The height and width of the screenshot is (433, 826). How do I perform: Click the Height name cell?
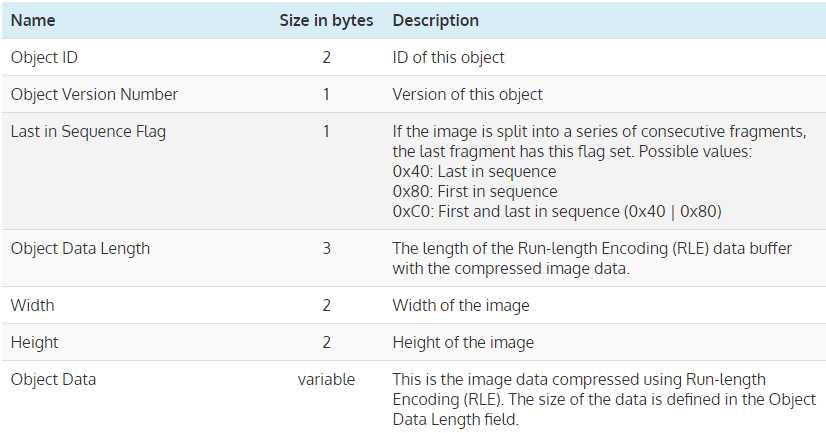[34, 342]
